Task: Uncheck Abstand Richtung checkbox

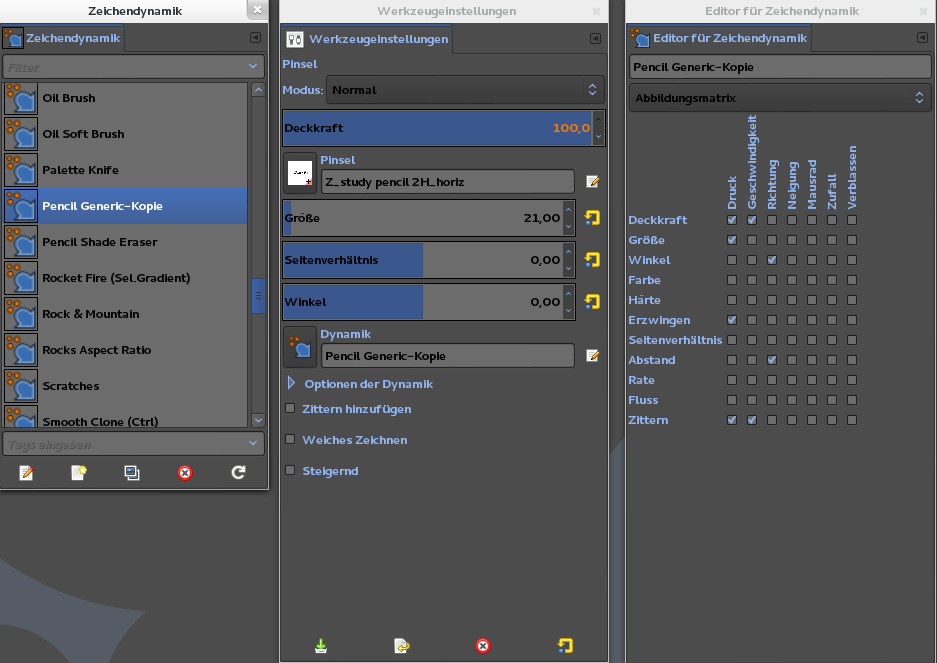Action: 772,360
